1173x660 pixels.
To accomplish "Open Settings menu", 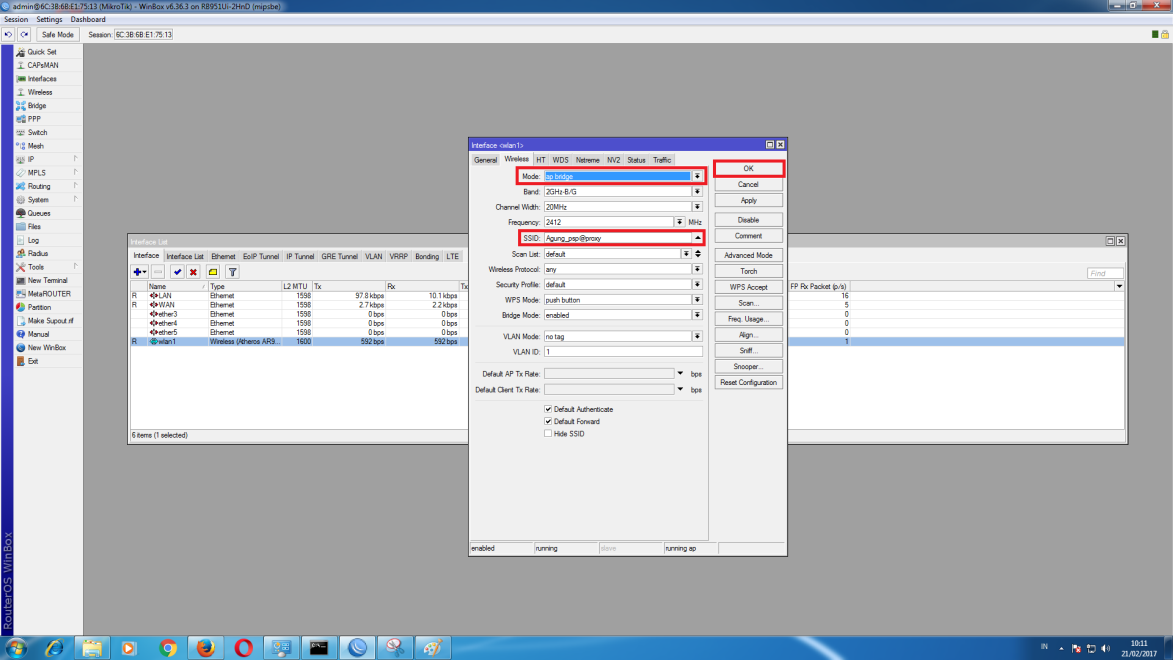I will [x=49, y=19].
